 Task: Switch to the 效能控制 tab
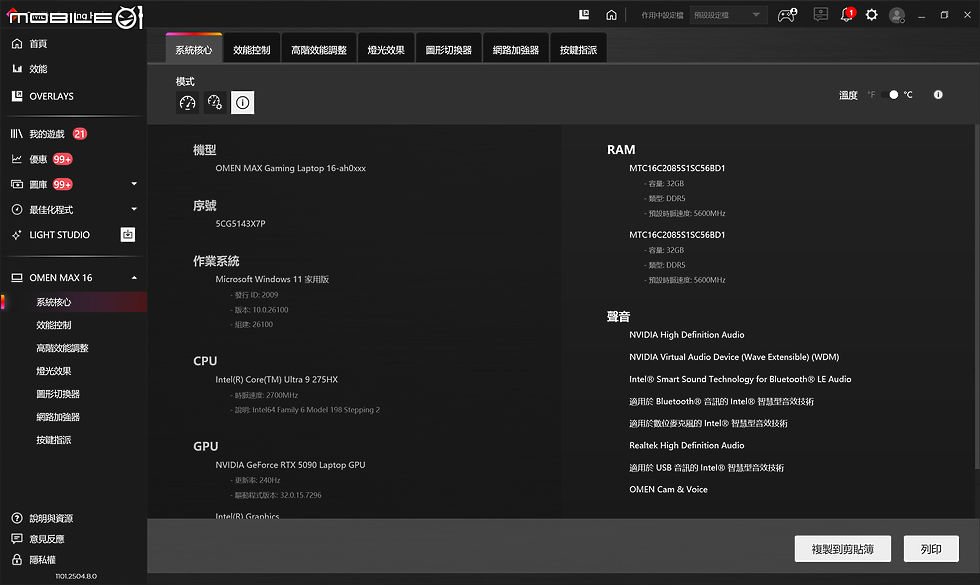point(252,49)
